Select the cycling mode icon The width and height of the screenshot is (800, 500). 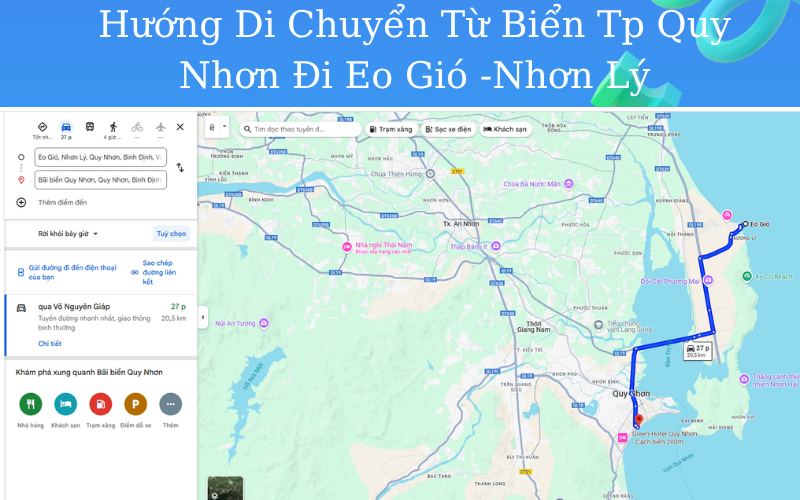pyautogui.click(x=137, y=127)
